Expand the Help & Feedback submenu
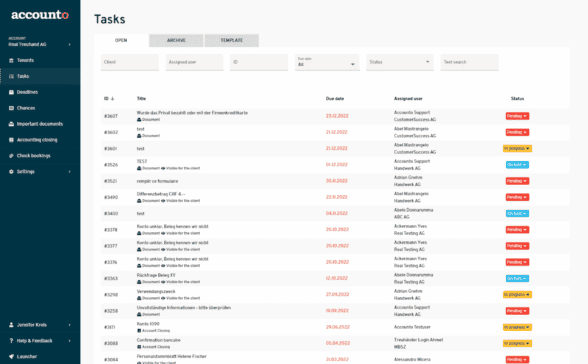588x364 pixels. [x=70, y=341]
